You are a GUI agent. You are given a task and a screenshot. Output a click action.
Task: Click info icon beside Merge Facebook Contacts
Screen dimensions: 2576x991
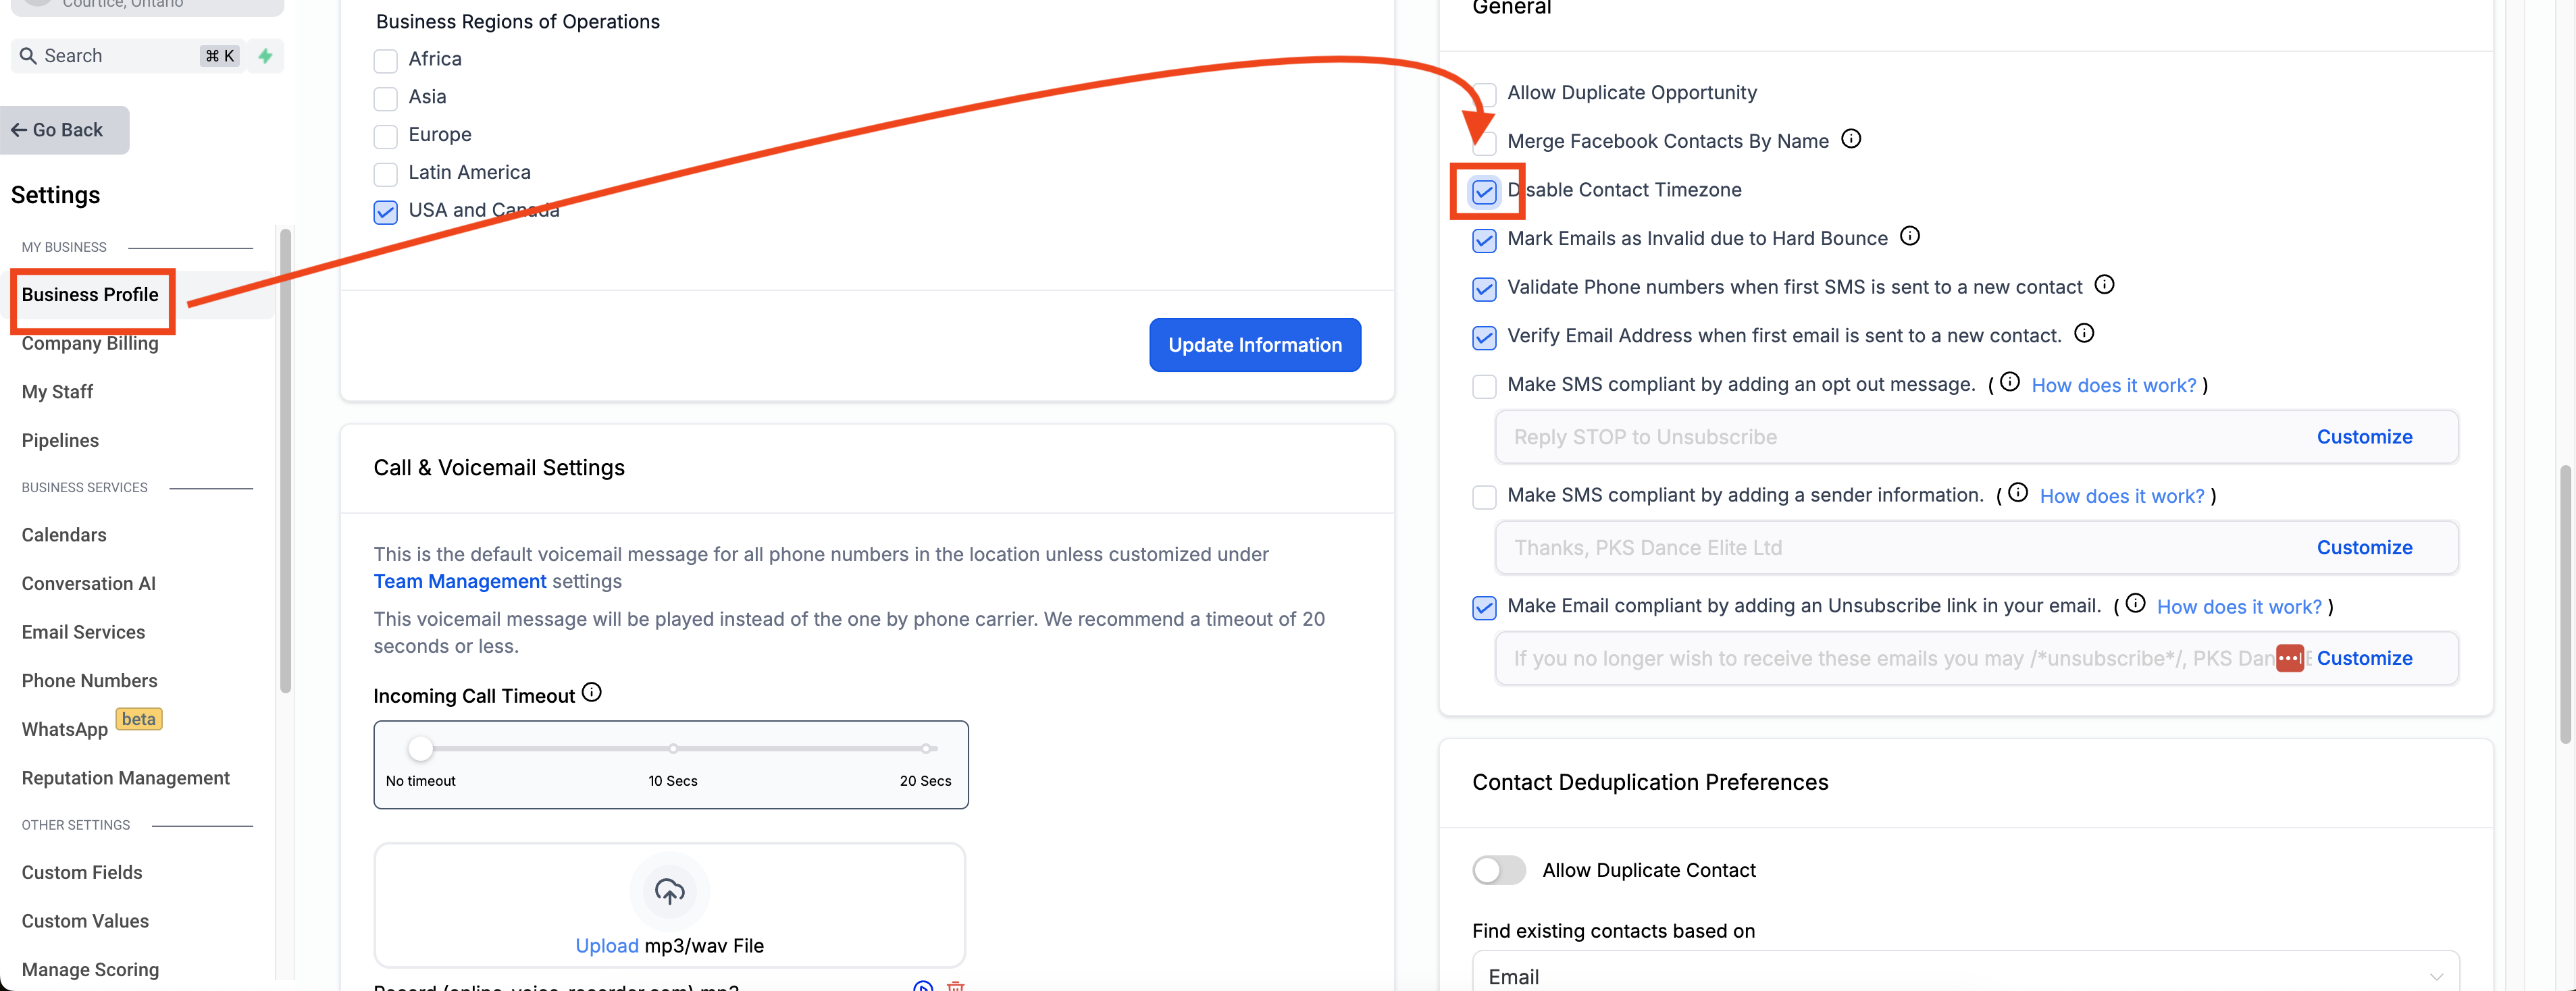coord(1851,139)
